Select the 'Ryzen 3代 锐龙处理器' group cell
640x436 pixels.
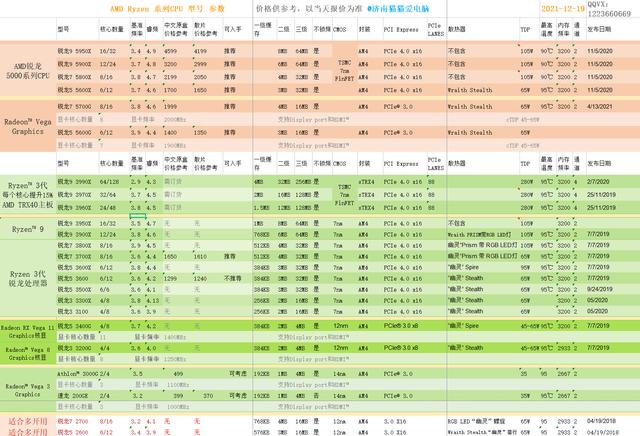click(x=28, y=278)
